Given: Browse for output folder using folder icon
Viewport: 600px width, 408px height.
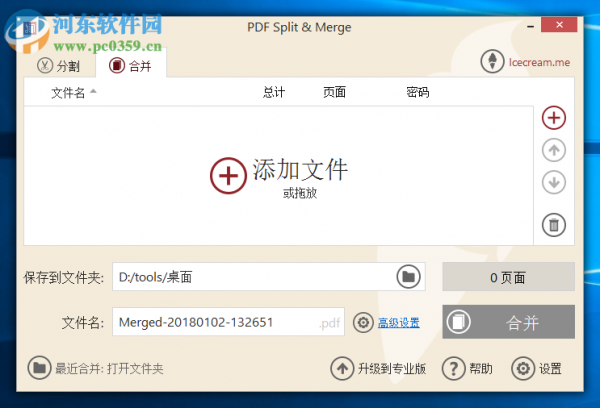Looking at the screenshot, I should pyautogui.click(x=408, y=276).
